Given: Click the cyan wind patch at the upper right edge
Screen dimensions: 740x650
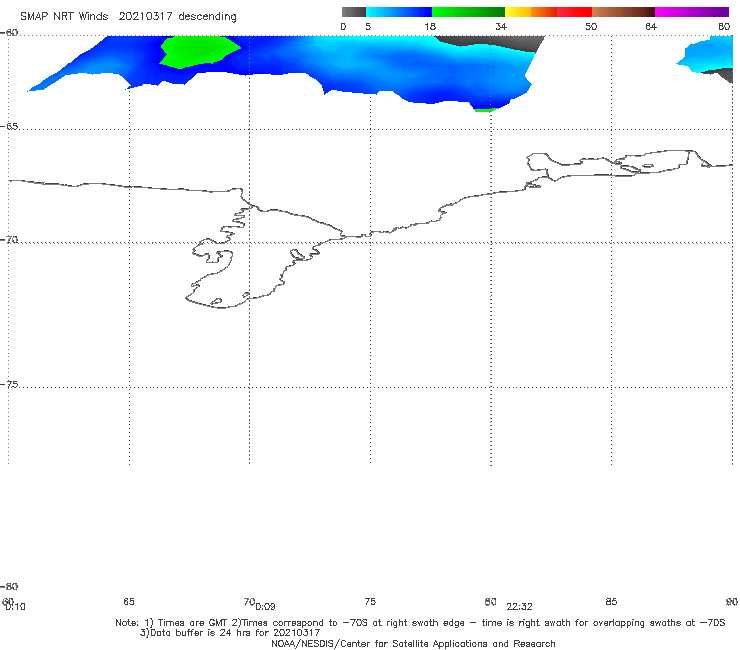Looking at the screenshot, I should pos(706,53).
